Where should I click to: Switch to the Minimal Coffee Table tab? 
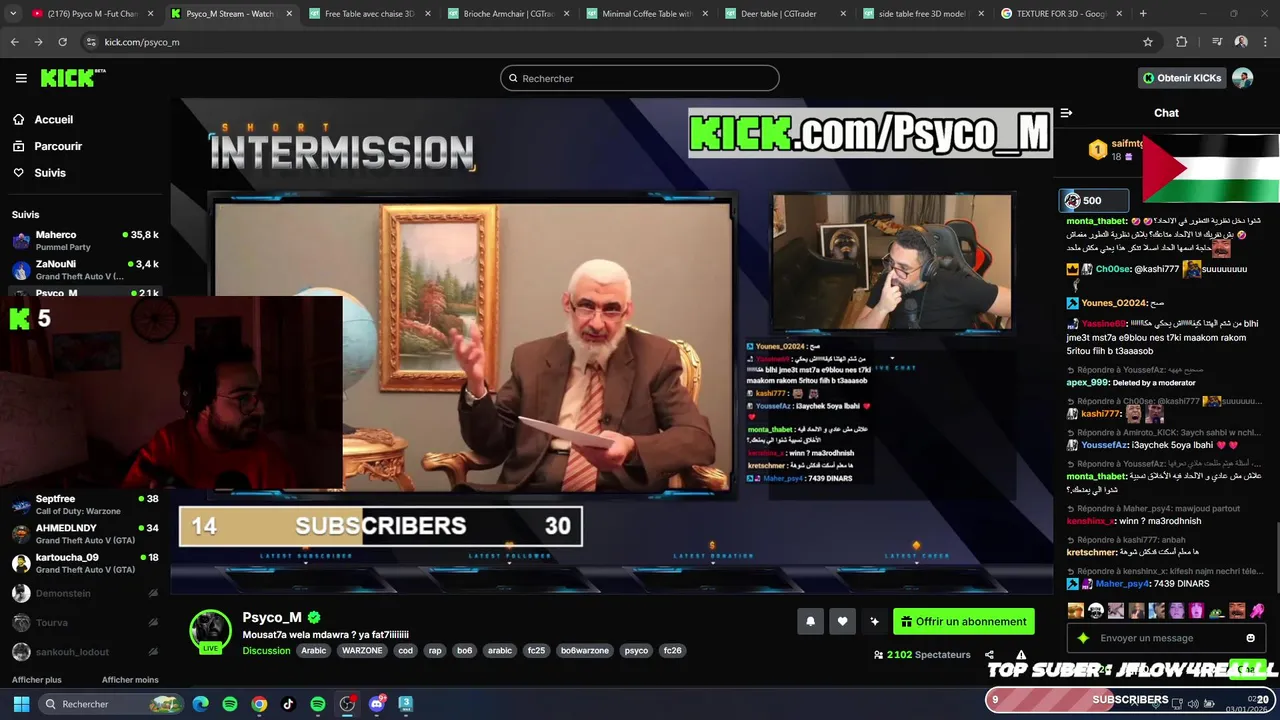pos(647,14)
